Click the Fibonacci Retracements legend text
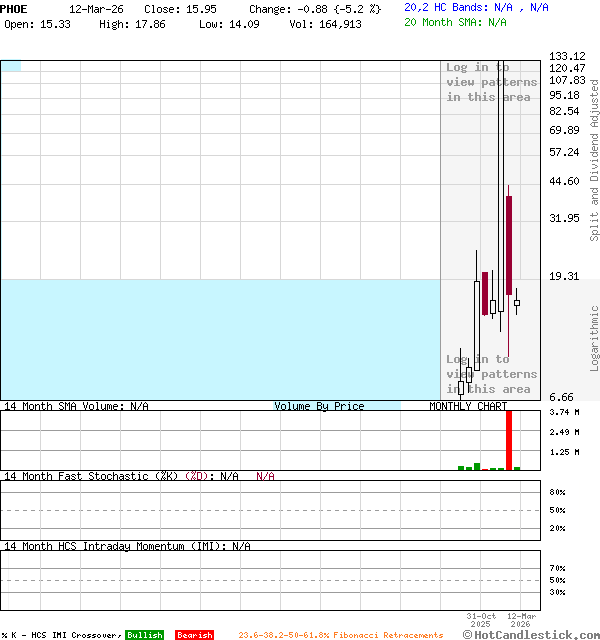The image size is (600, 640). (x=340, y=635)
